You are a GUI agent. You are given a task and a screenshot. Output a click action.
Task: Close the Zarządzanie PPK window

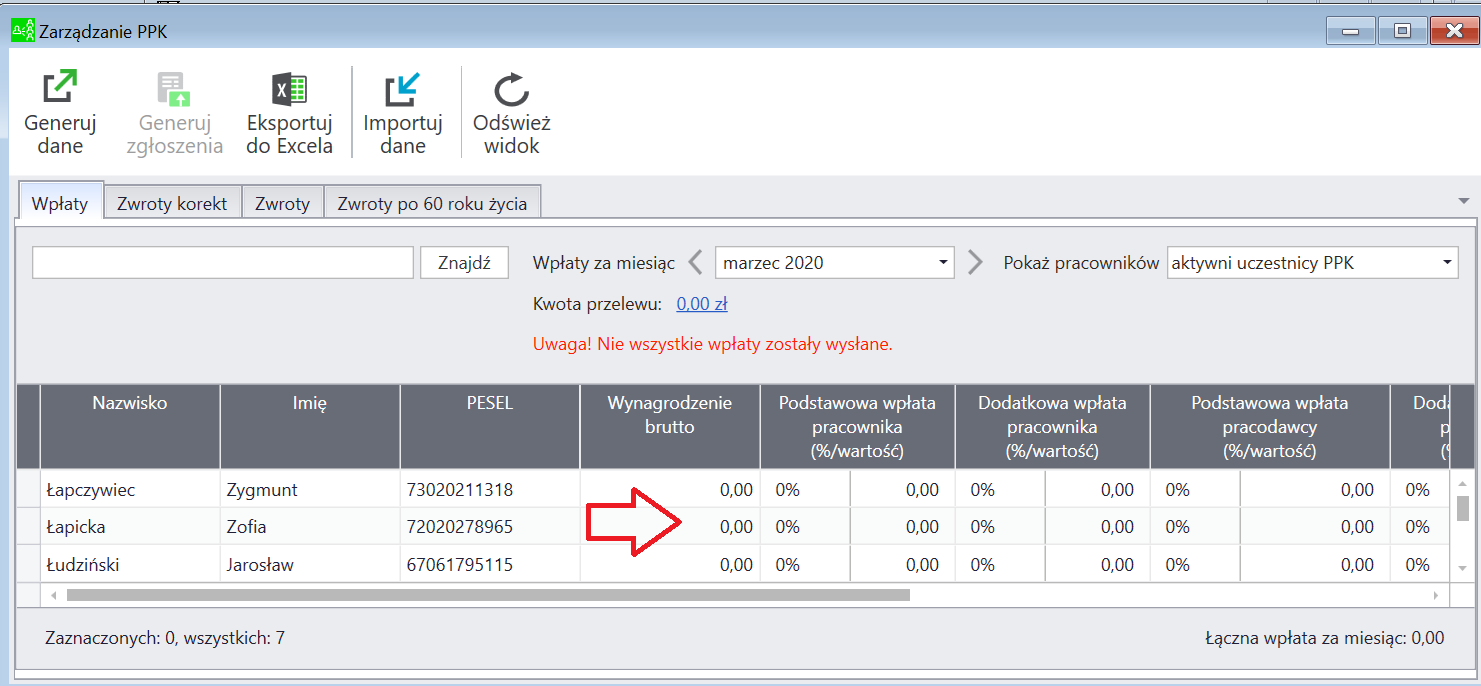[x=1454, y=31]
